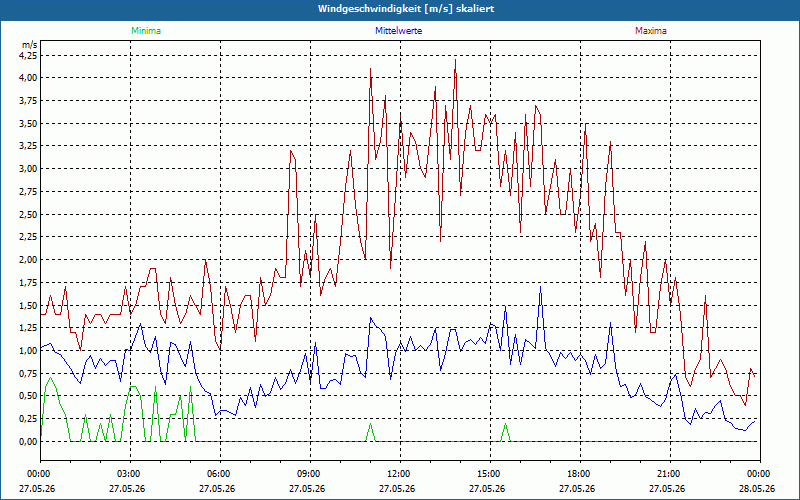
Task: Click the blue Mittelwerte legend label
Action: pos(398,31)
